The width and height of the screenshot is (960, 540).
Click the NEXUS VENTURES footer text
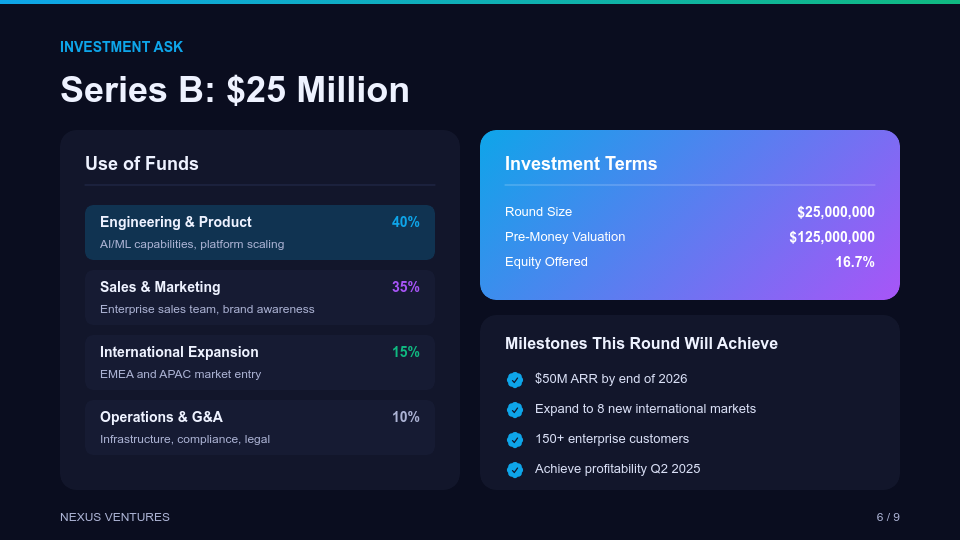115,517
